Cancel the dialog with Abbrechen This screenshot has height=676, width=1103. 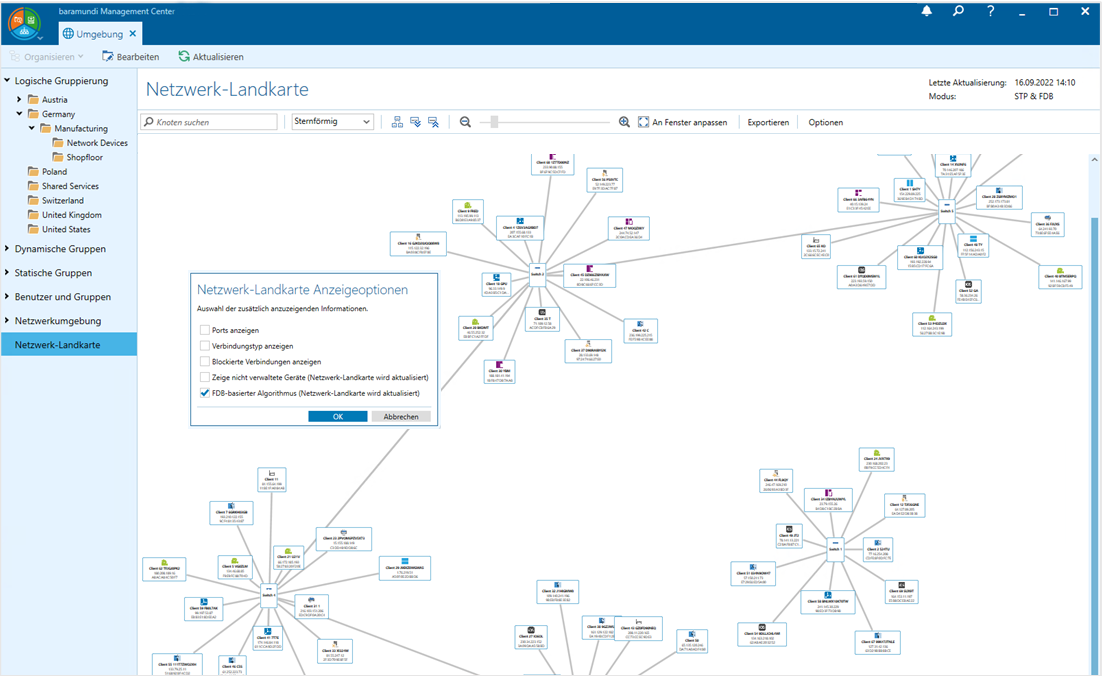(x=401, y=416)
